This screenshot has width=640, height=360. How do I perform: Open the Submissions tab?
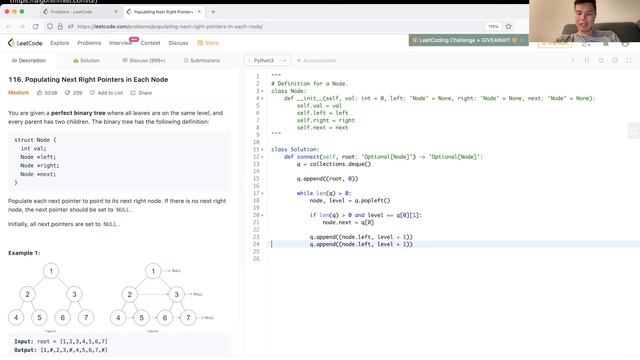click(202, 60)
